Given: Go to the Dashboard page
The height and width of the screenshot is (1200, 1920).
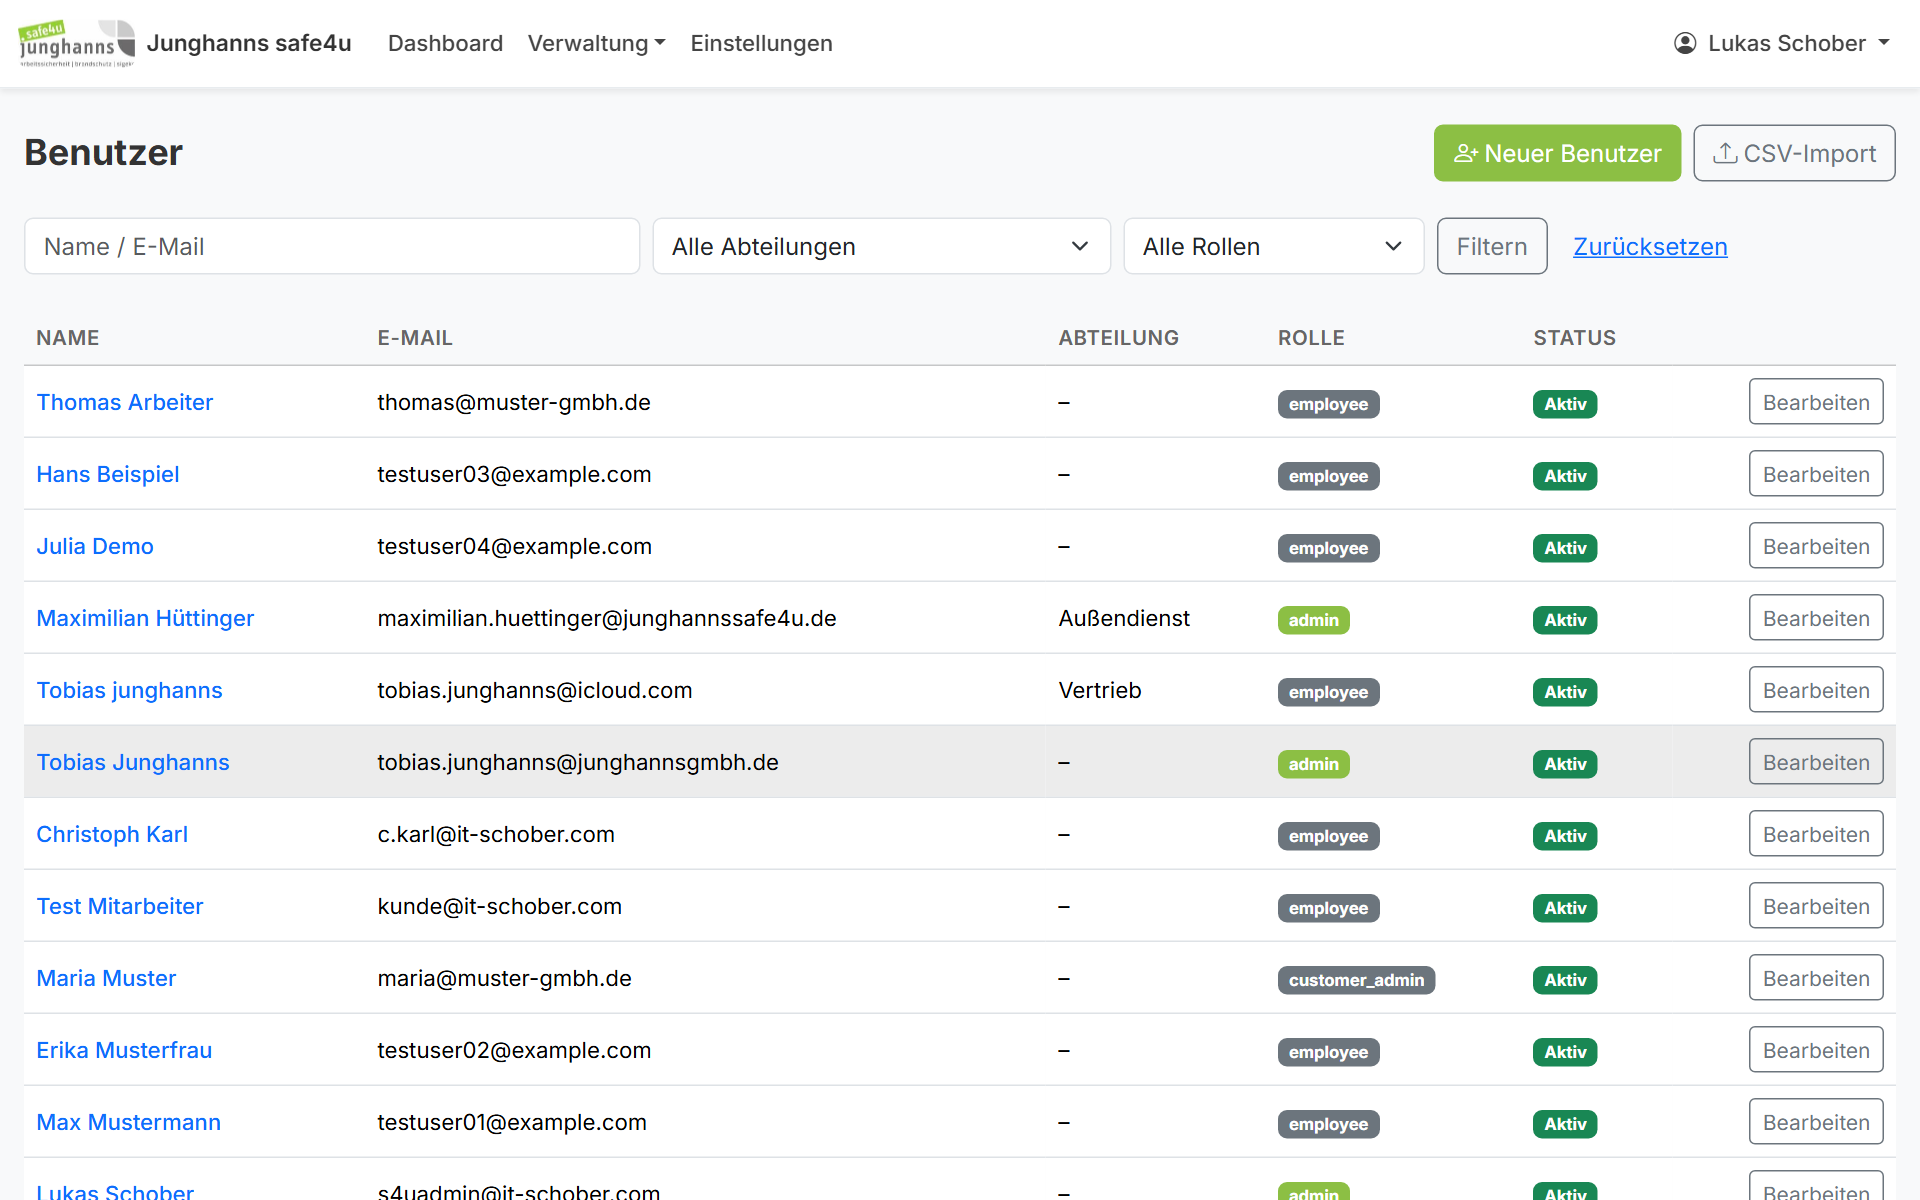Looking at the screenshot, I should point(445,43).
